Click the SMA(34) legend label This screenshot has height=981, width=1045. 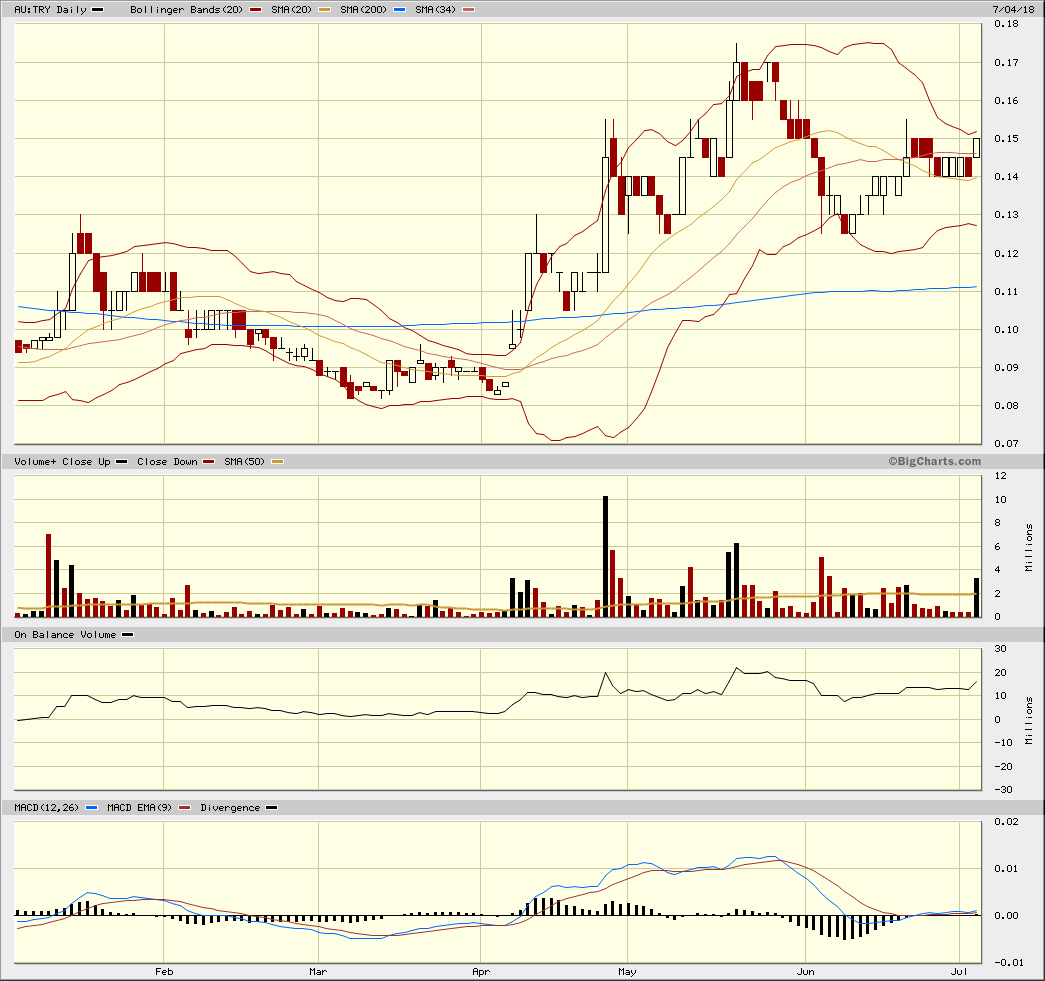pyautogui.click(x=435, y=10)
